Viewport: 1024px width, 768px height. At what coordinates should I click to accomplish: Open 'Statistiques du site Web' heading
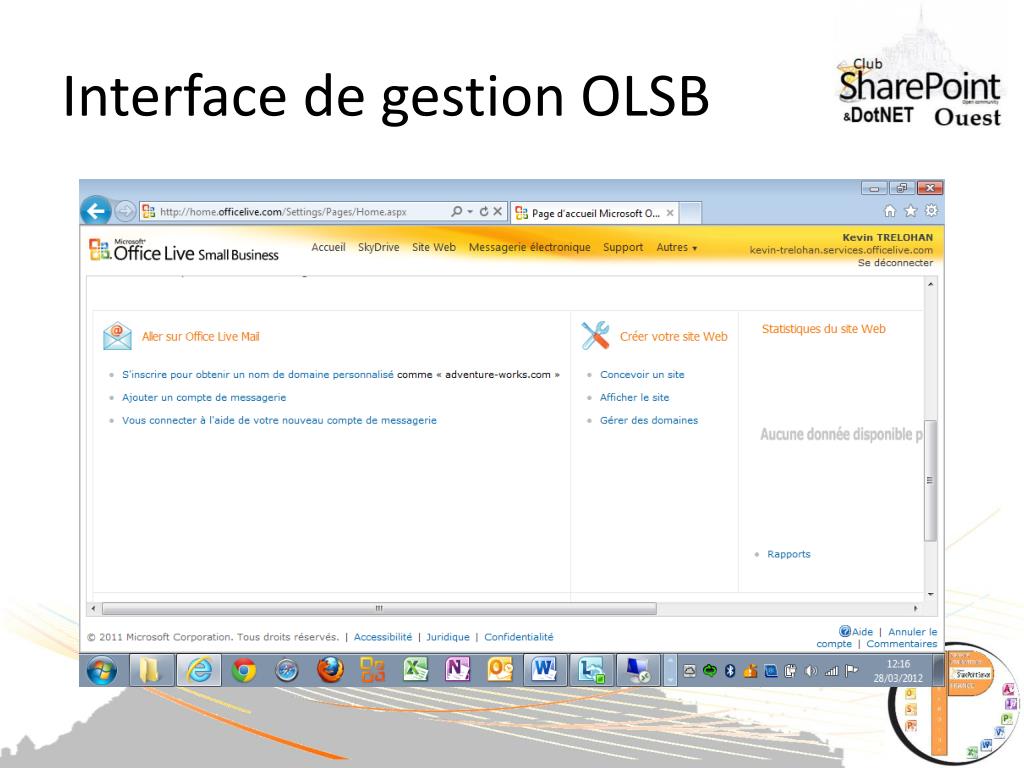point(824,329)
